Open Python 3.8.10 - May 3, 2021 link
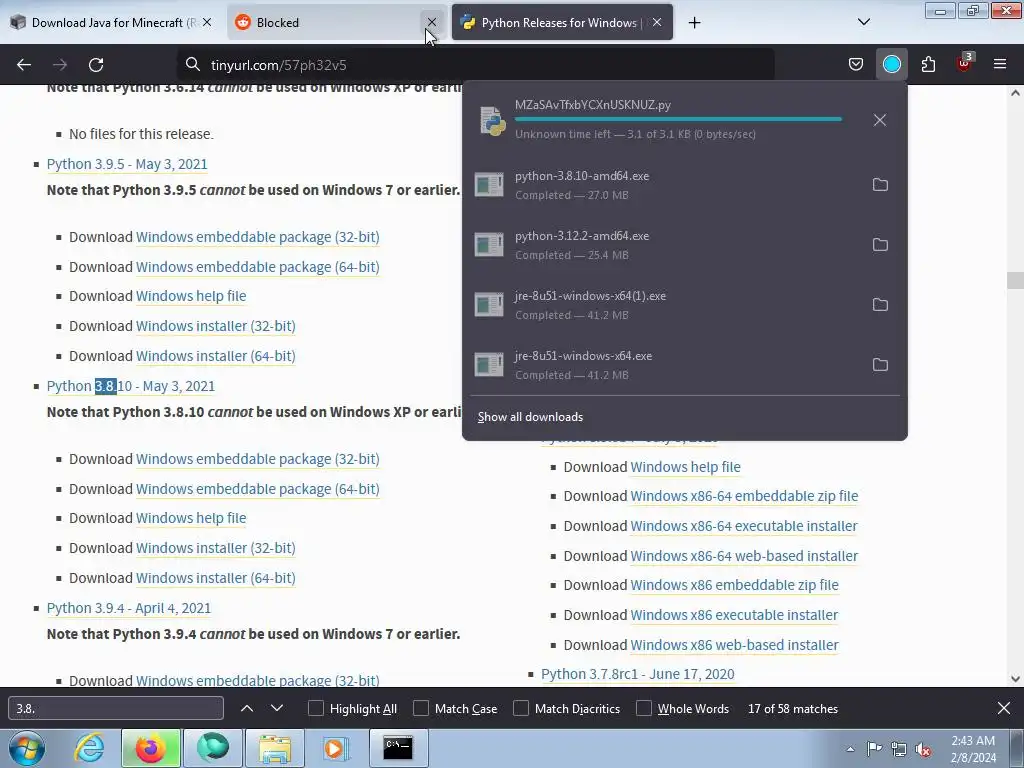Viewport: 1024px width, 768px height. click(x=131, y=386)
